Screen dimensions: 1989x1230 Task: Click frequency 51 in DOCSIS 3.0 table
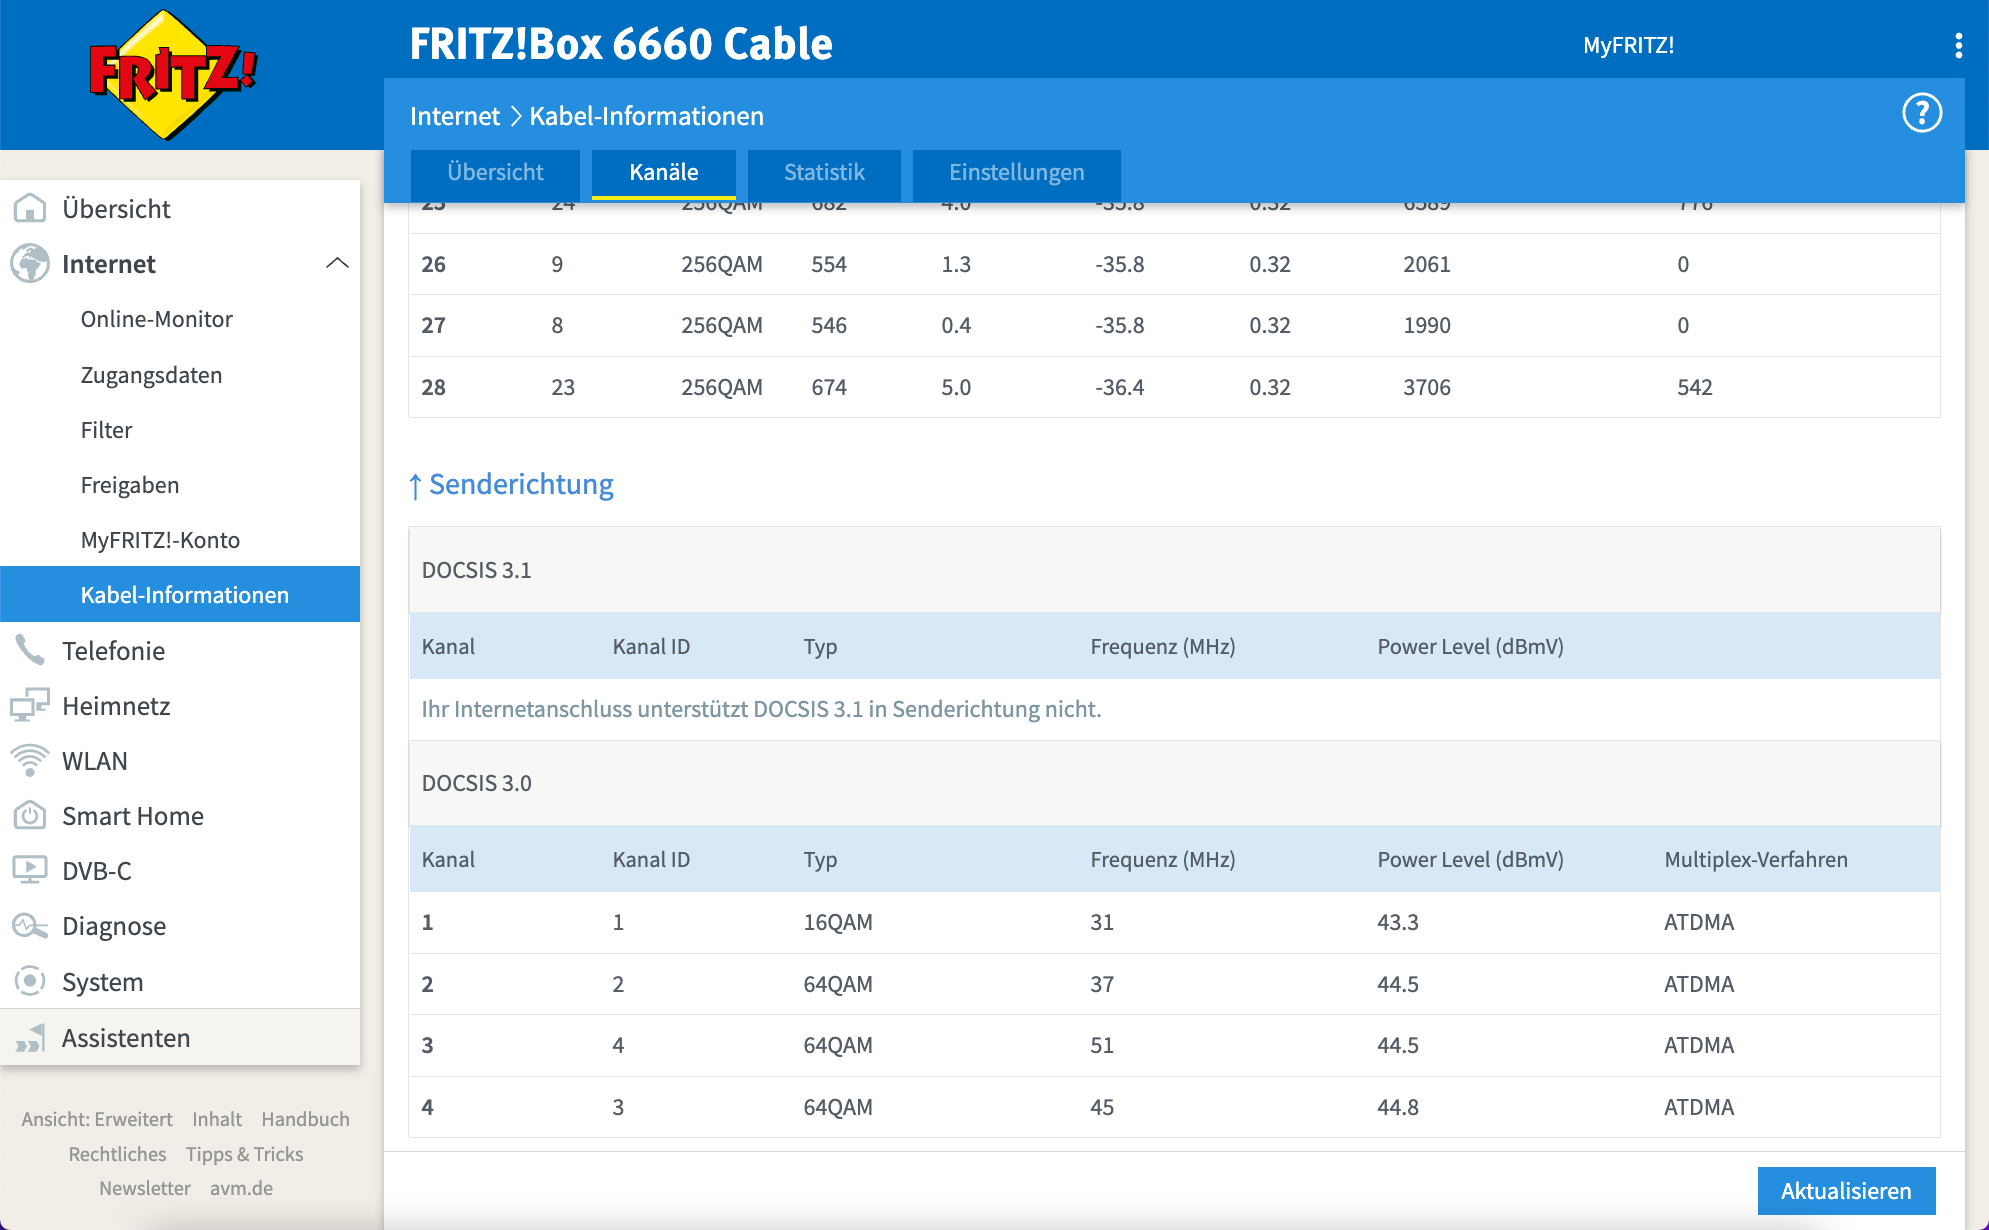click(x=1102, y=1045)
